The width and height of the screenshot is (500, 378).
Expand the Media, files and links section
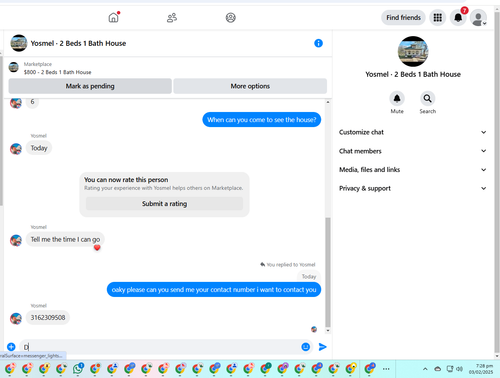coord(413,170)
